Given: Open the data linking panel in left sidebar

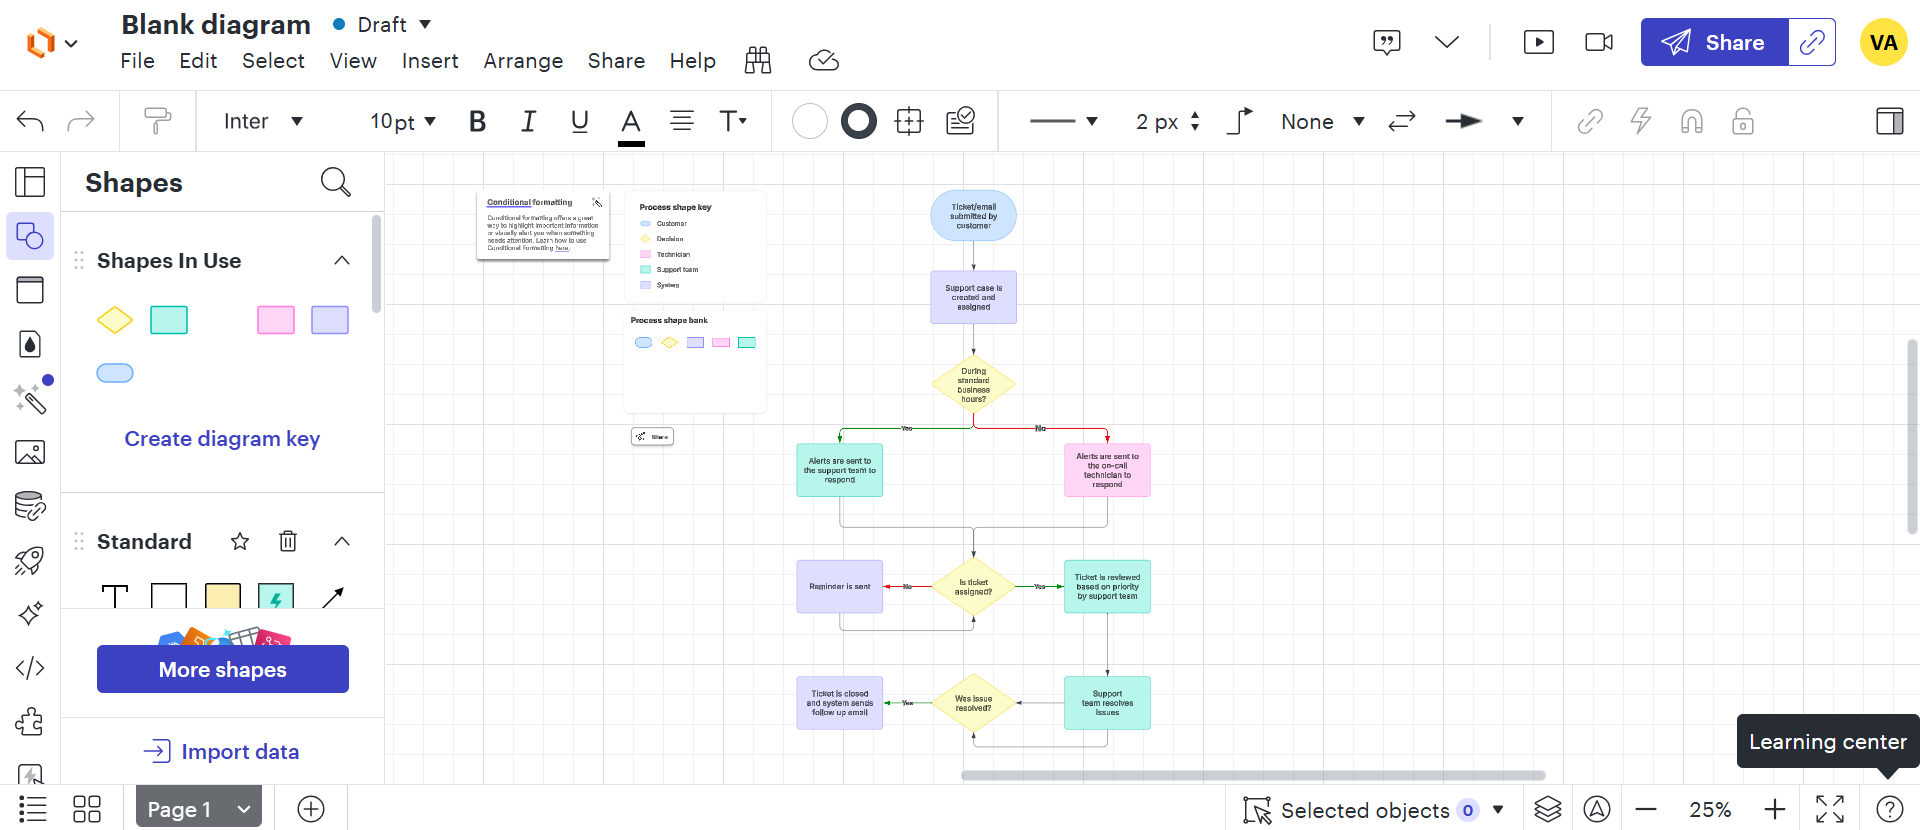Looking at the screenshot, I should (30, 506).
